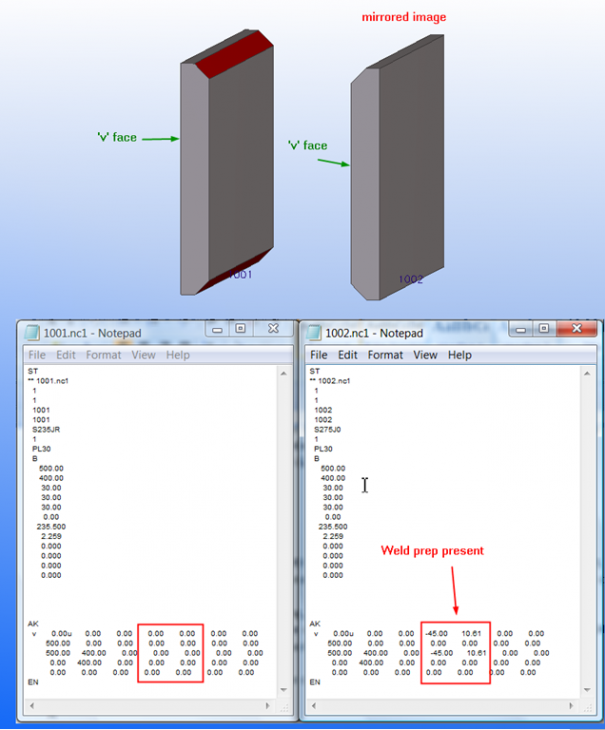Click the PL30 line in 1002.nc1
Screen dimensions: 605x730
click(323, 449)
